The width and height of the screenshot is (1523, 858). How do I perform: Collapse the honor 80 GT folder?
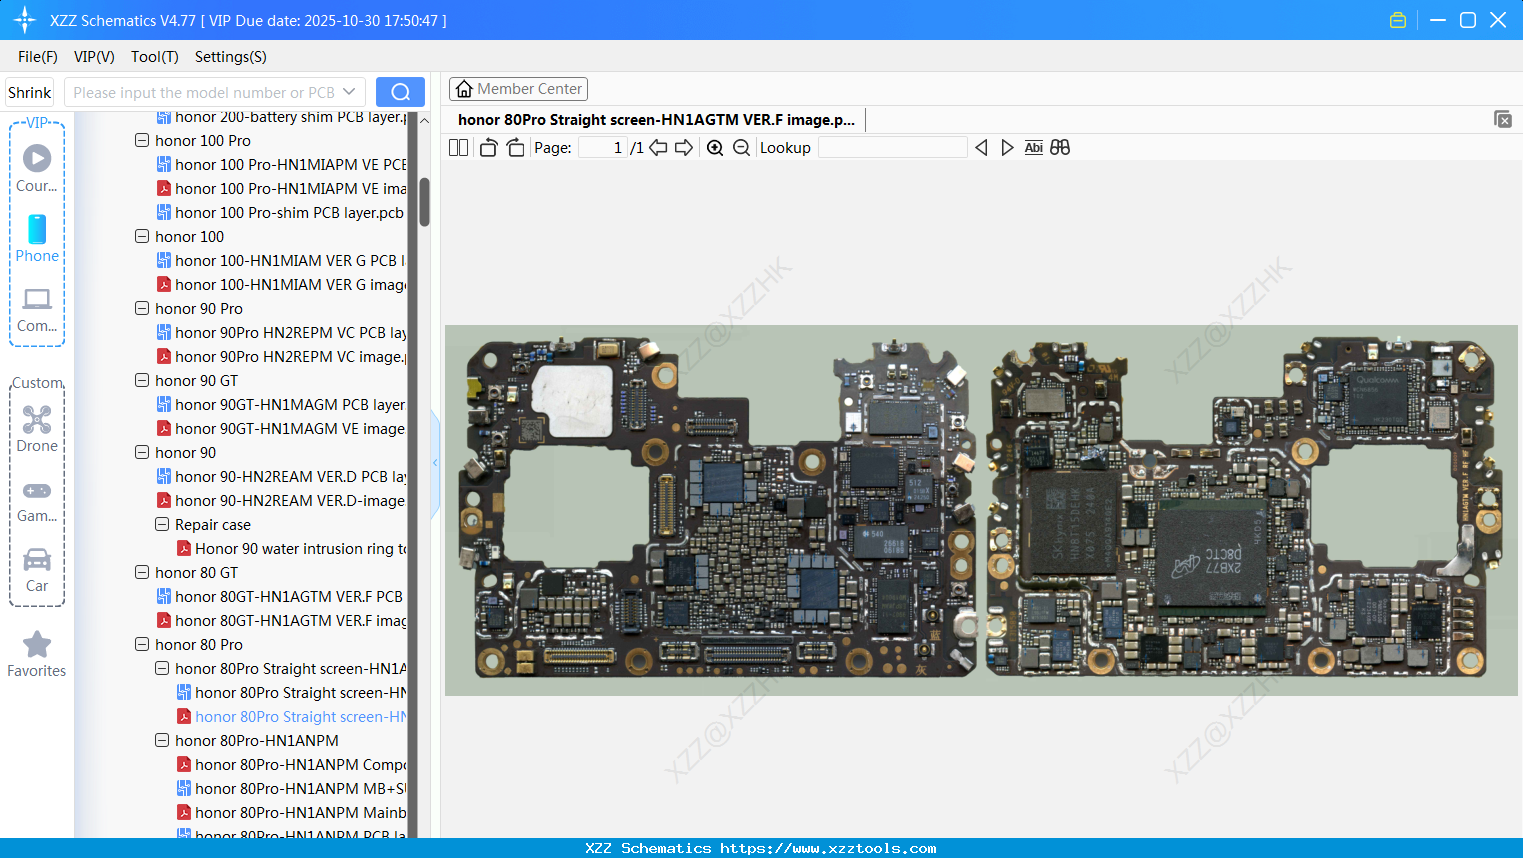(142, 573)
